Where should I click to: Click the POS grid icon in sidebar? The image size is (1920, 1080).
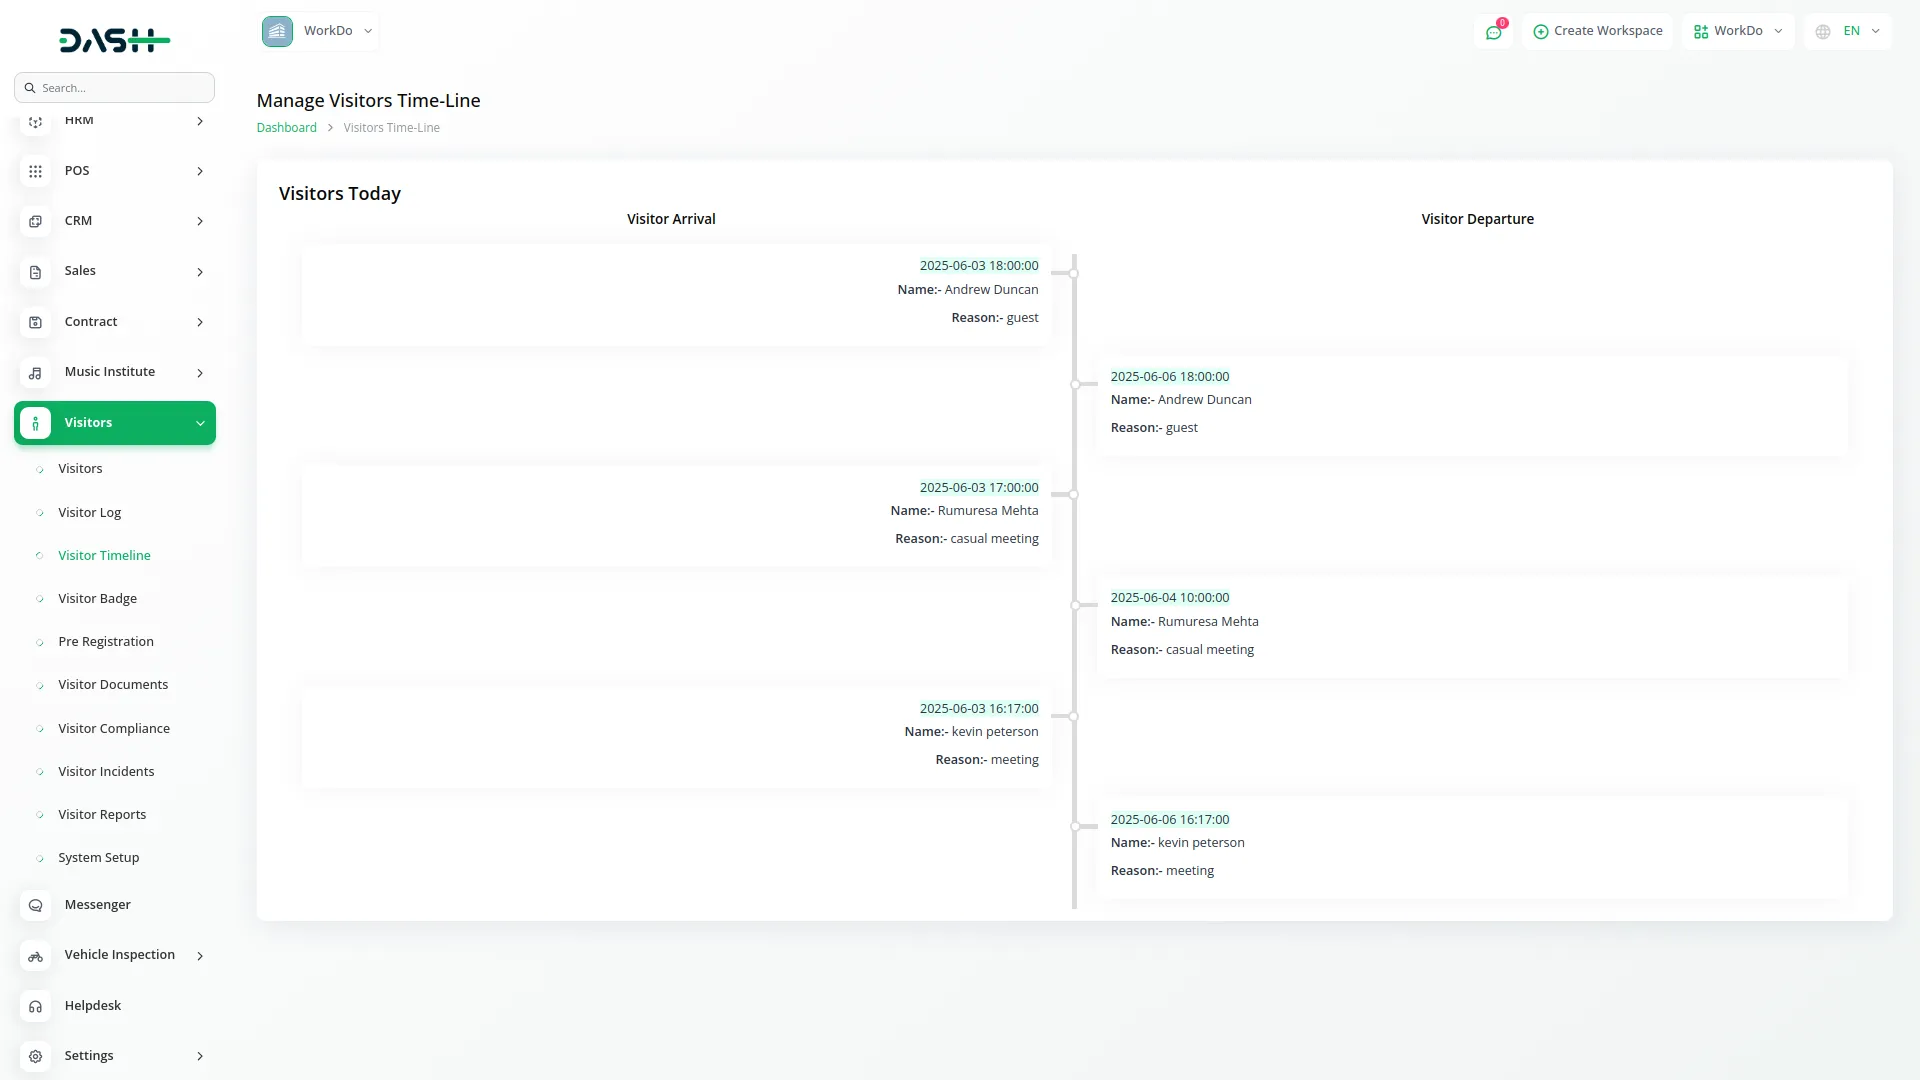(x=35, y=171)
